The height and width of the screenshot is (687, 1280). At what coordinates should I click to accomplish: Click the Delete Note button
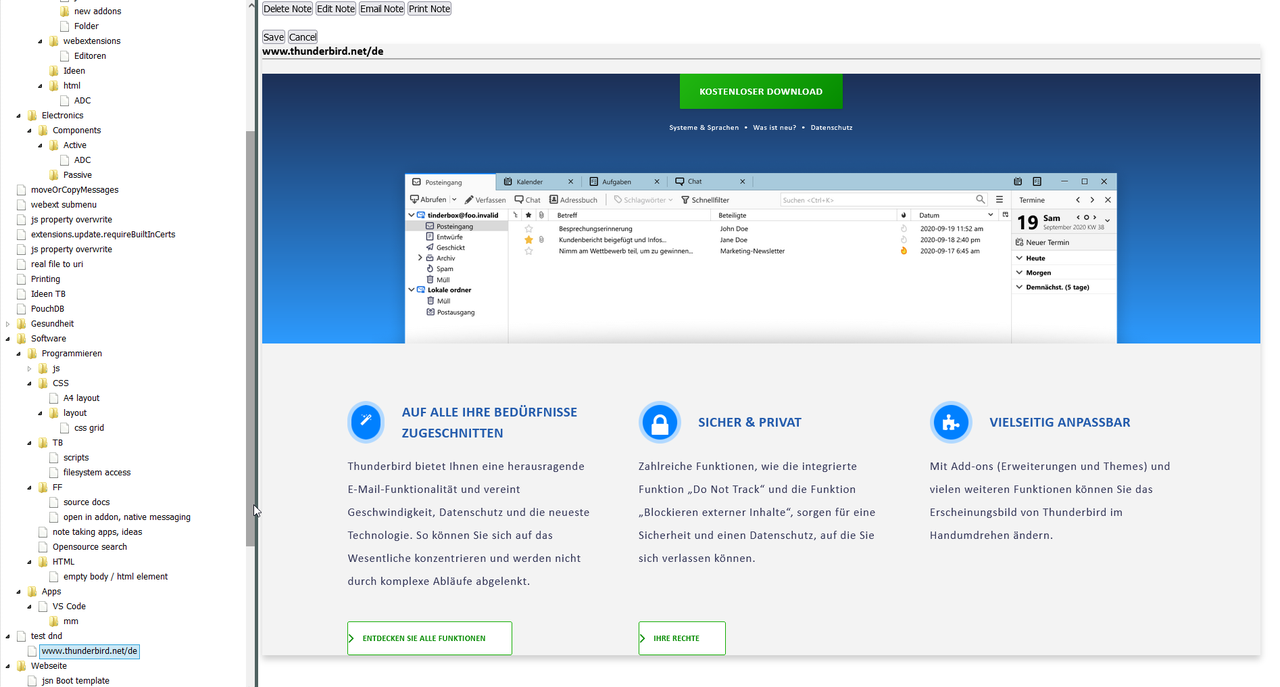pyautogui.click(x=288, y=8)
